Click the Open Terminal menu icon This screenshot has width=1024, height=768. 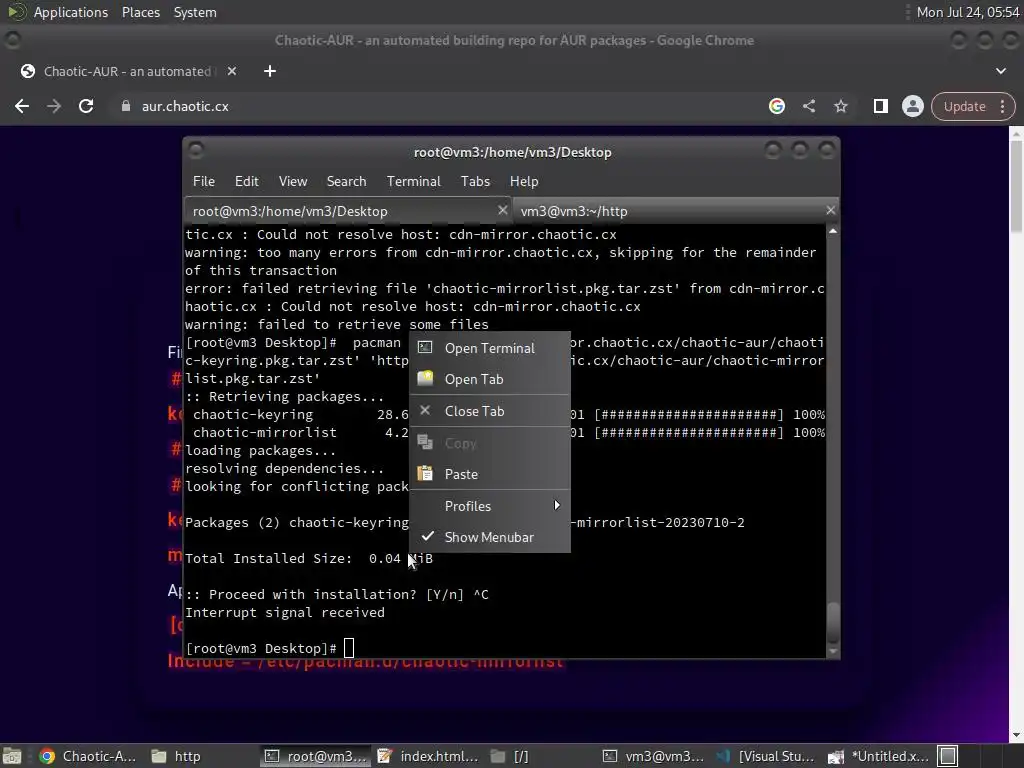click(x=425, y=347)
